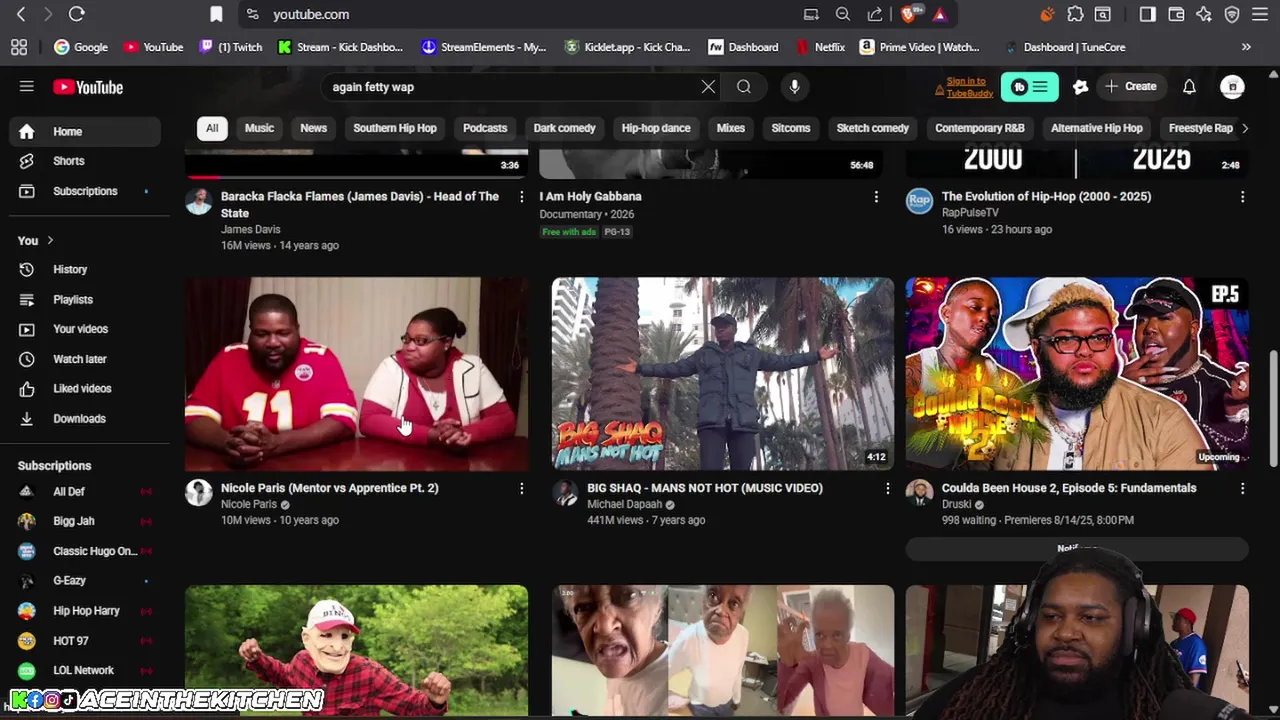Open the Hip Hop Harry subscription
Image resolution: width=1280 pixels, height=720 pixels.
point(85,610)
